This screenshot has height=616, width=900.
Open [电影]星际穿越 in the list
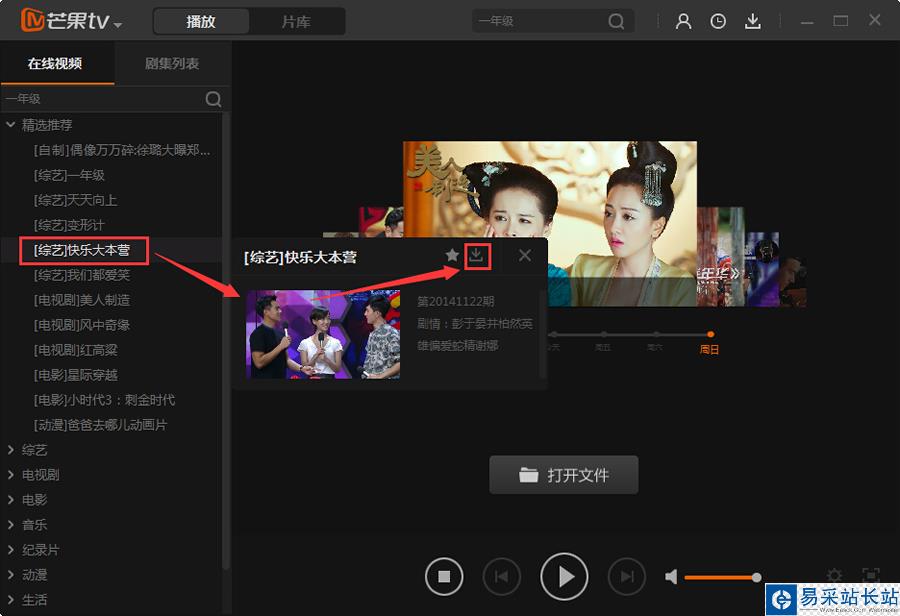coord(75,375)
